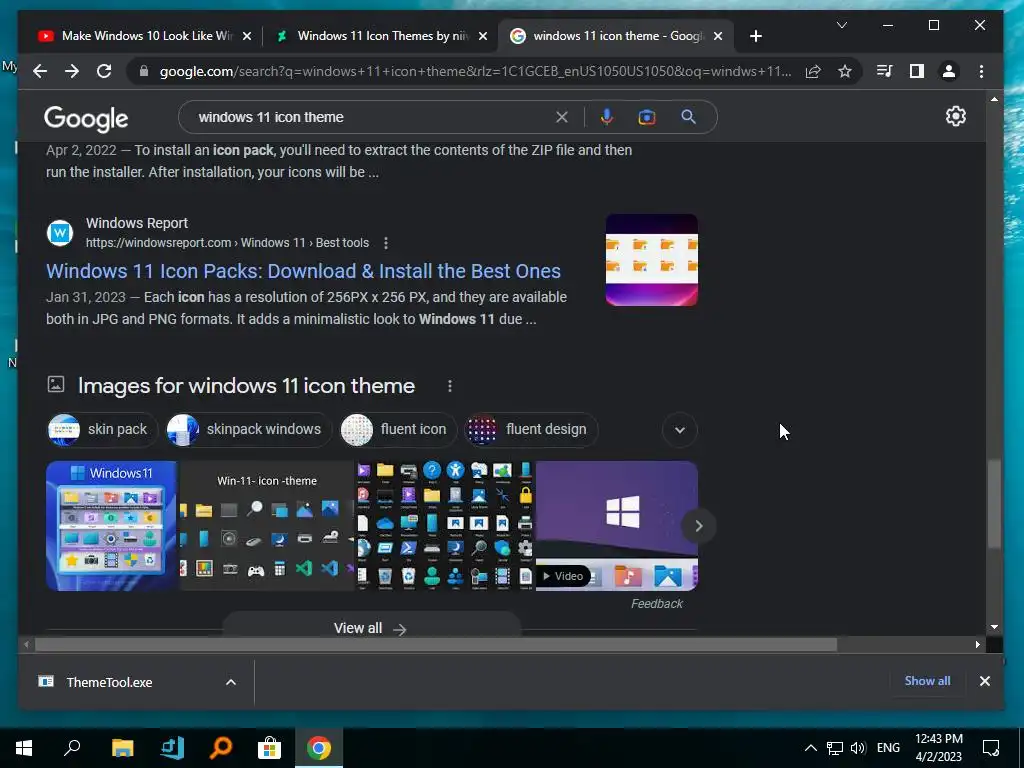Open the Win-11-icon-theme image
Viewport: 1024px width, 768px height.
(267, 526)
